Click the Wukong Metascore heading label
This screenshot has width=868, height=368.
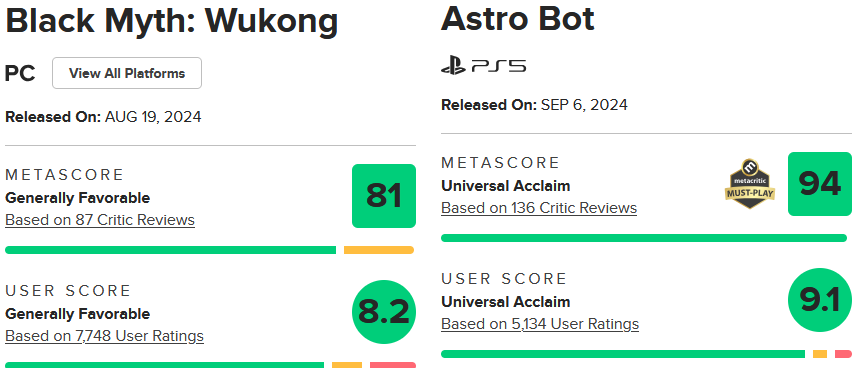pyautogui.click(x=64, y=175)
